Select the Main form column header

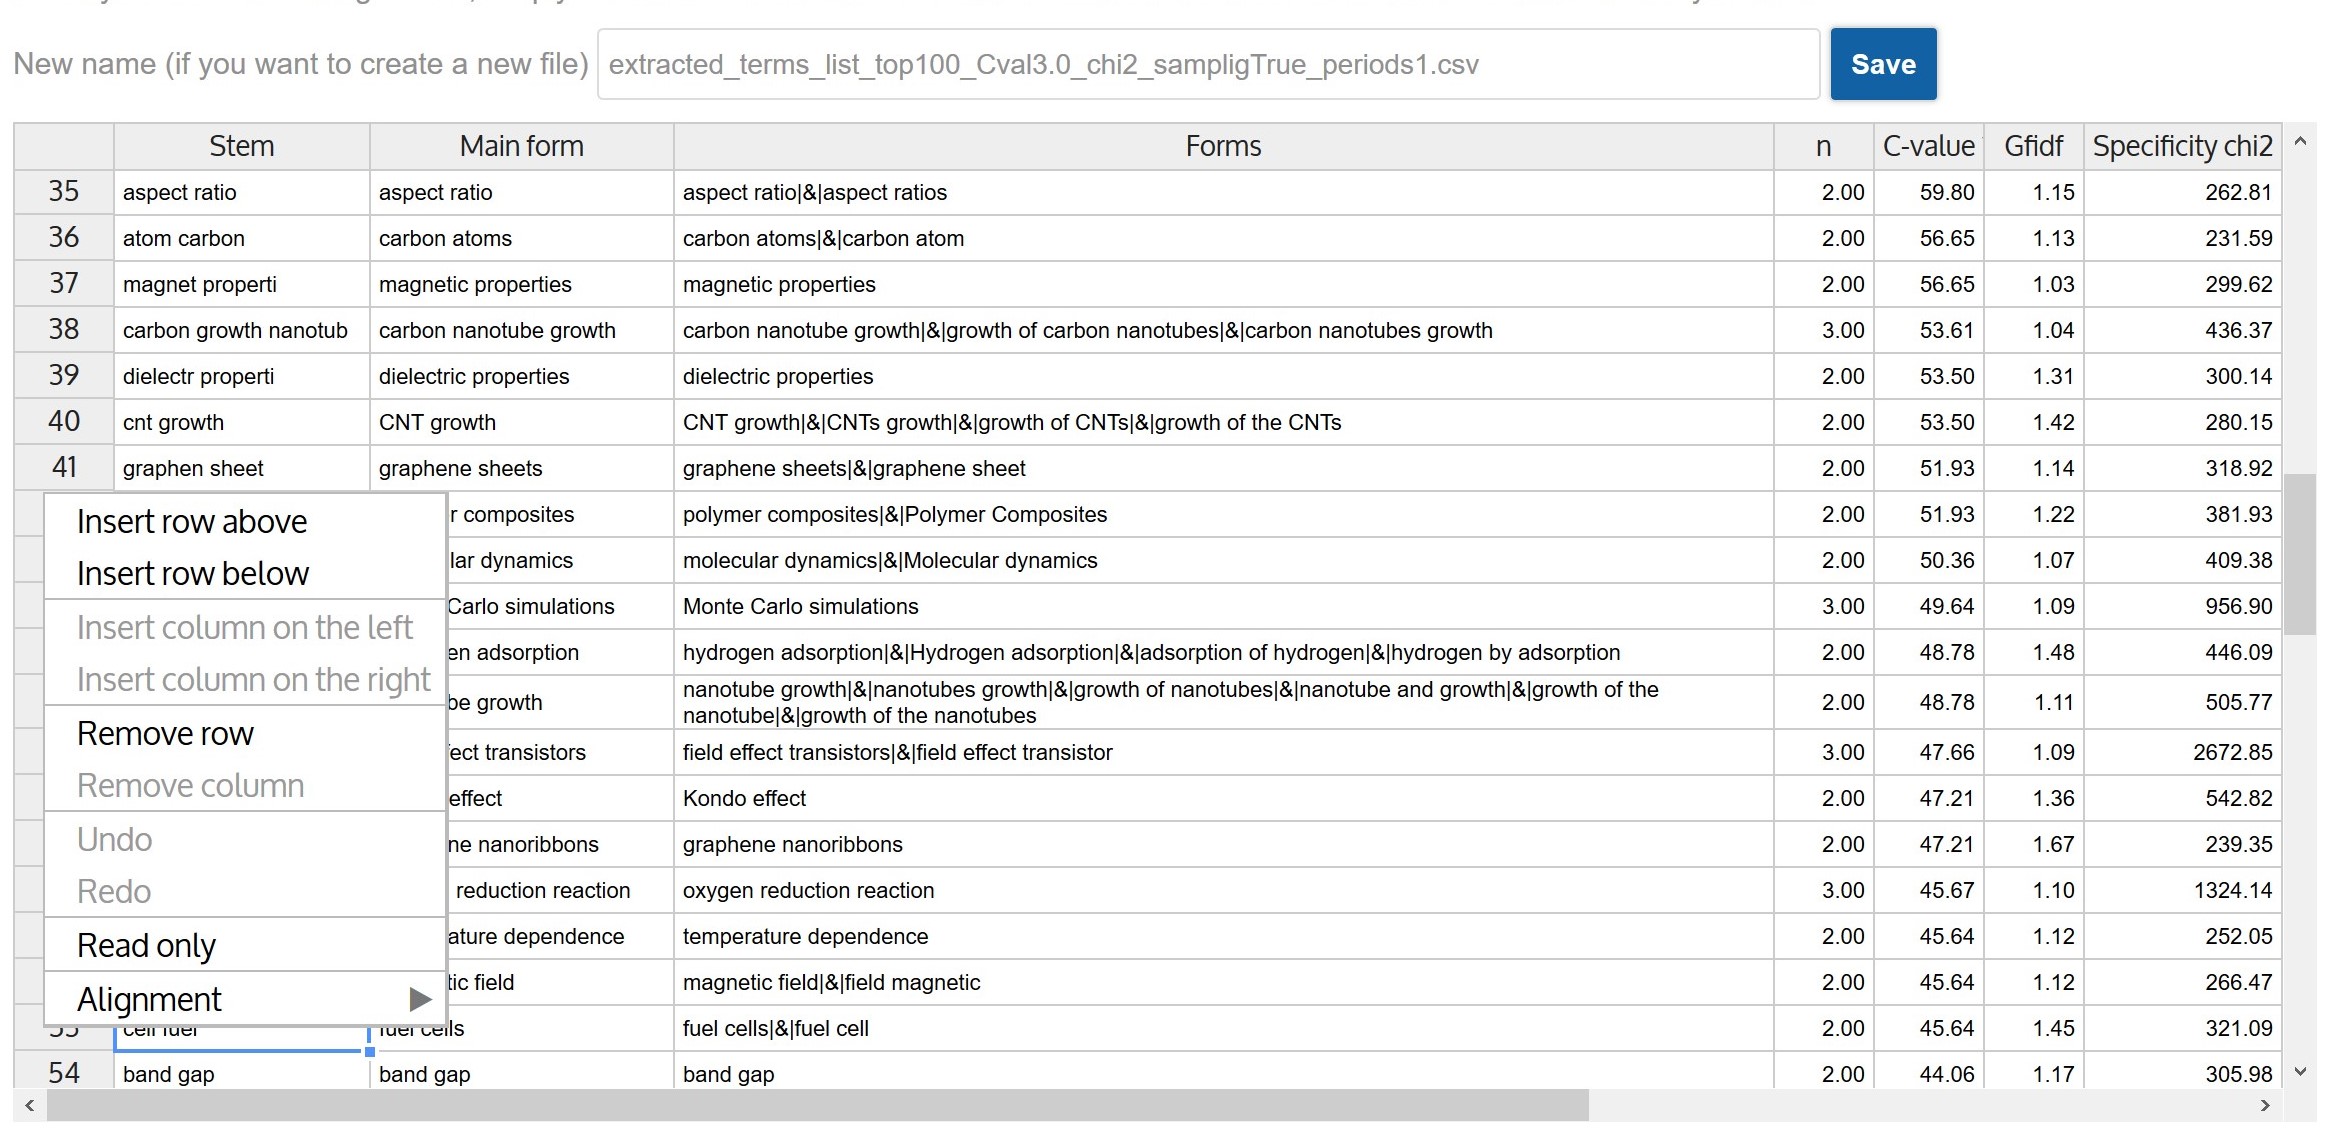pos(522,146)
